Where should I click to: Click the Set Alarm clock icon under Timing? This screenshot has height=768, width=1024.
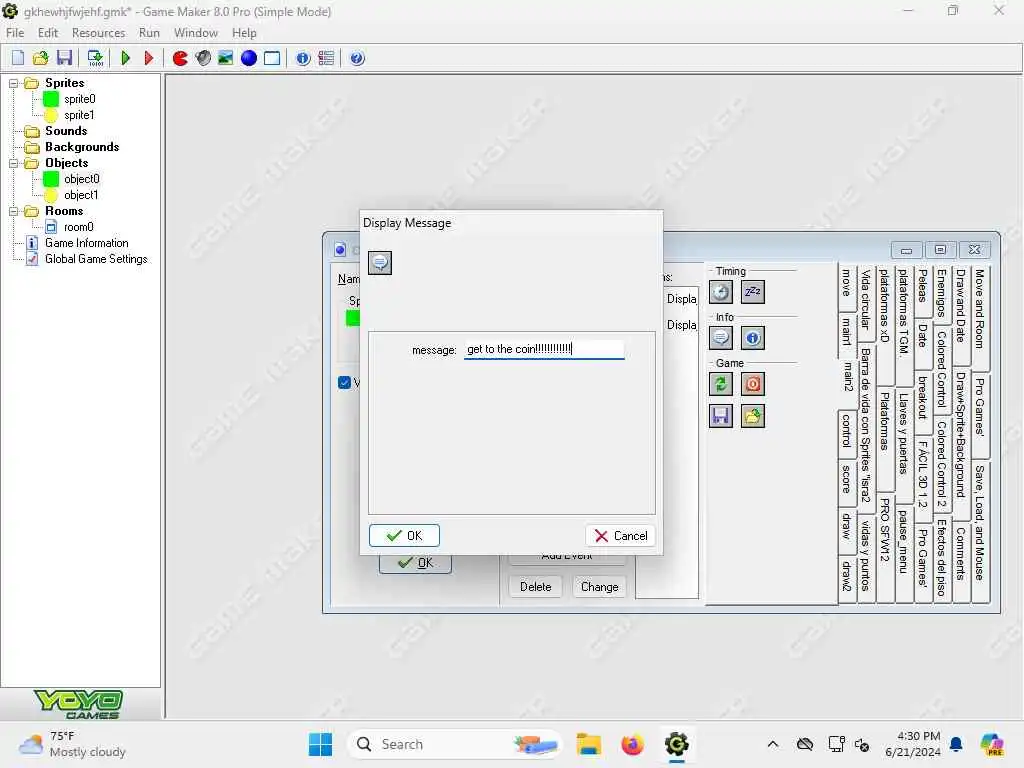[x=721, y=292]
